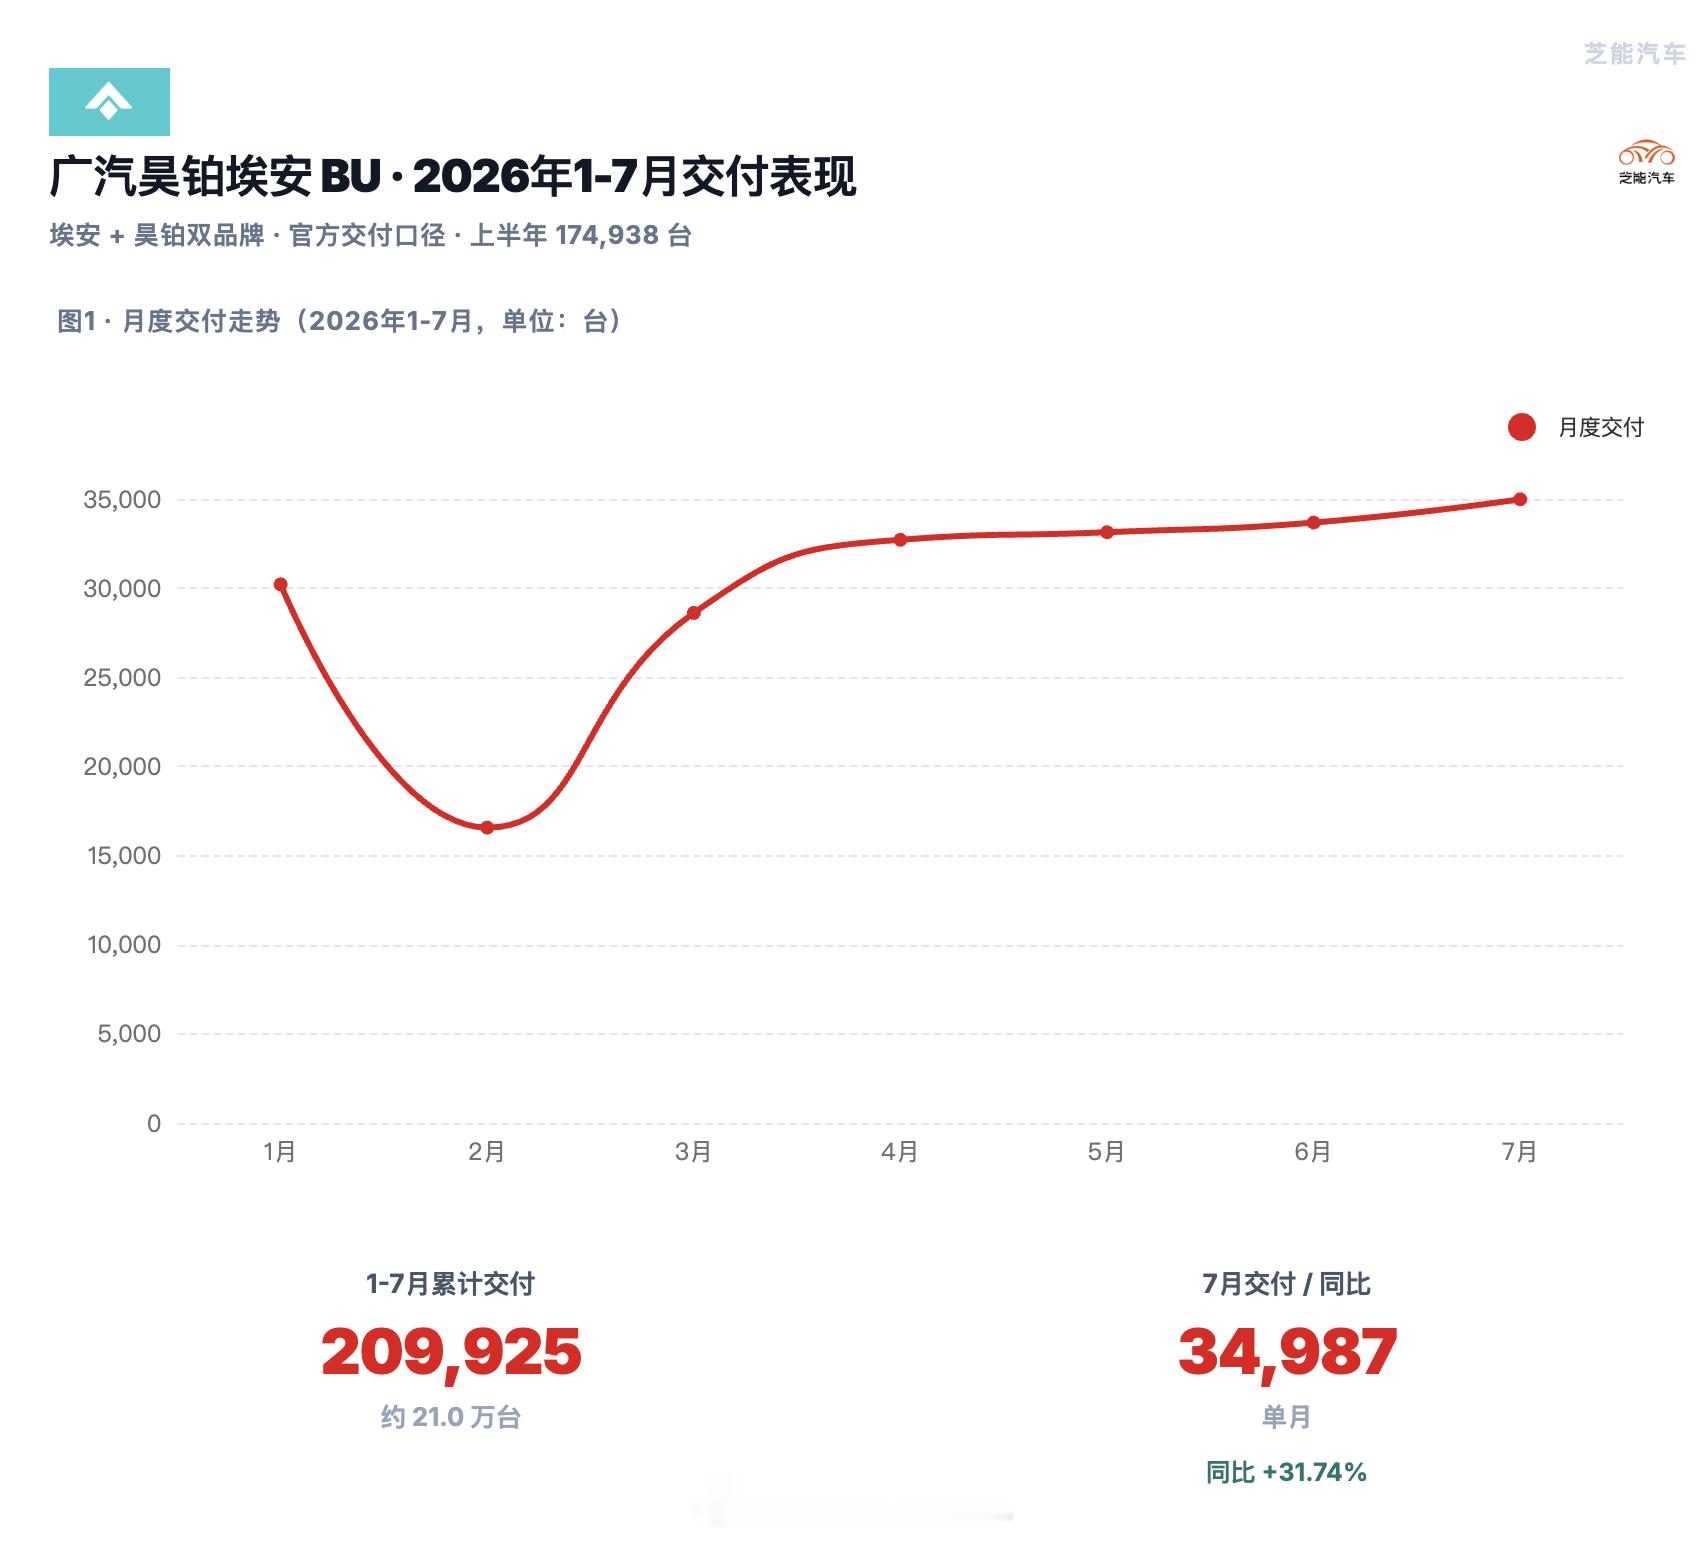
Task: Click the subtitle mentioning 174,938 台
Action: pyautogui.click(x=371, y=235)
